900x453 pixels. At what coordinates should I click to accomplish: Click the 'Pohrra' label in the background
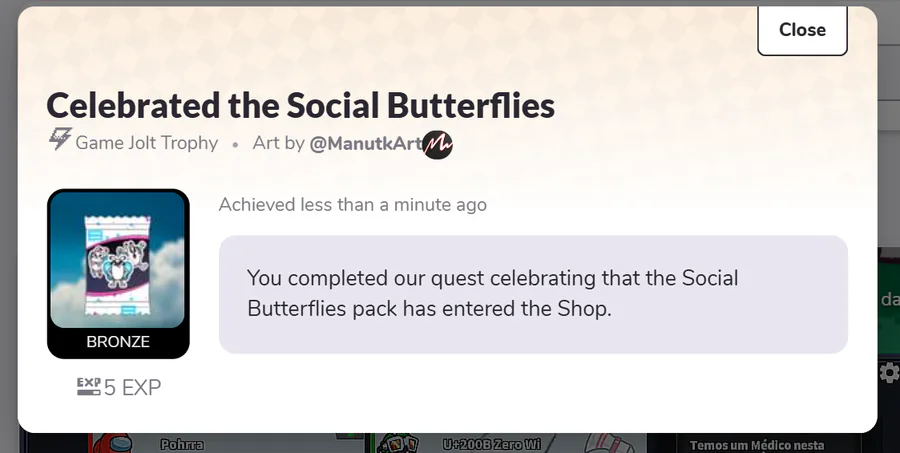pyautogui.click(x=181, y=442)
